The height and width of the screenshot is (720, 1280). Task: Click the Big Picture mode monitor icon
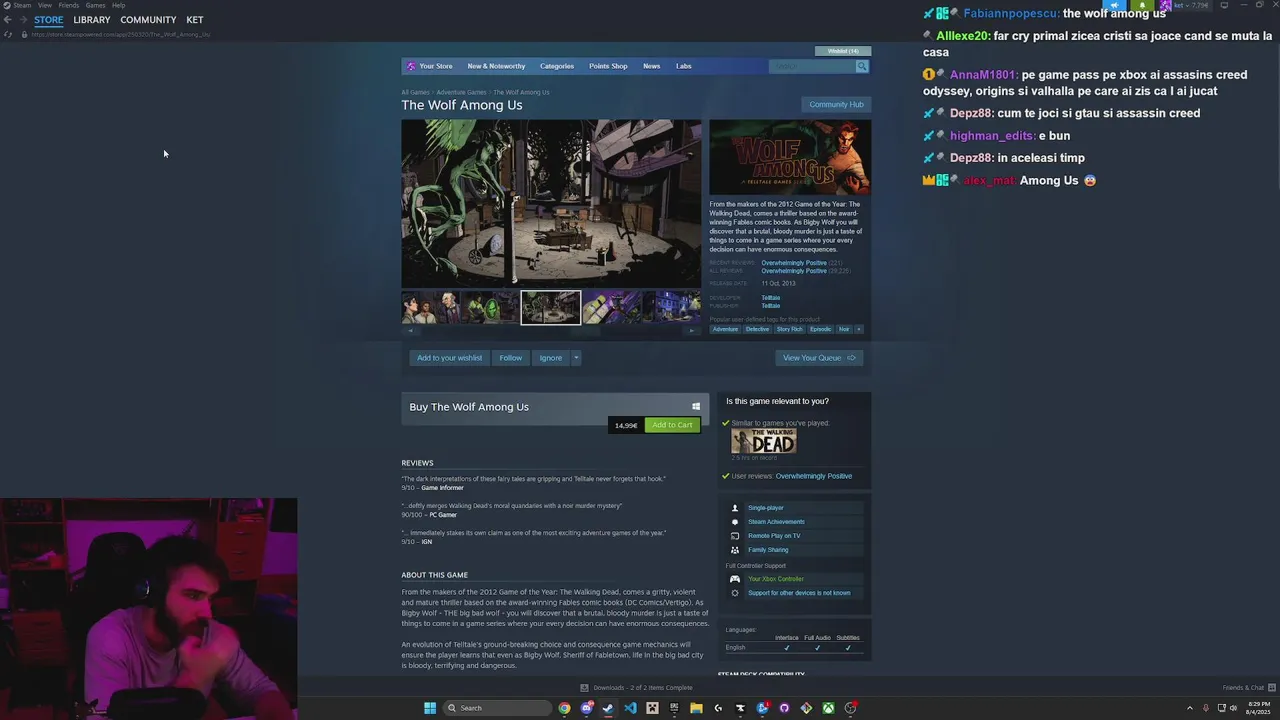point(1224,5)
